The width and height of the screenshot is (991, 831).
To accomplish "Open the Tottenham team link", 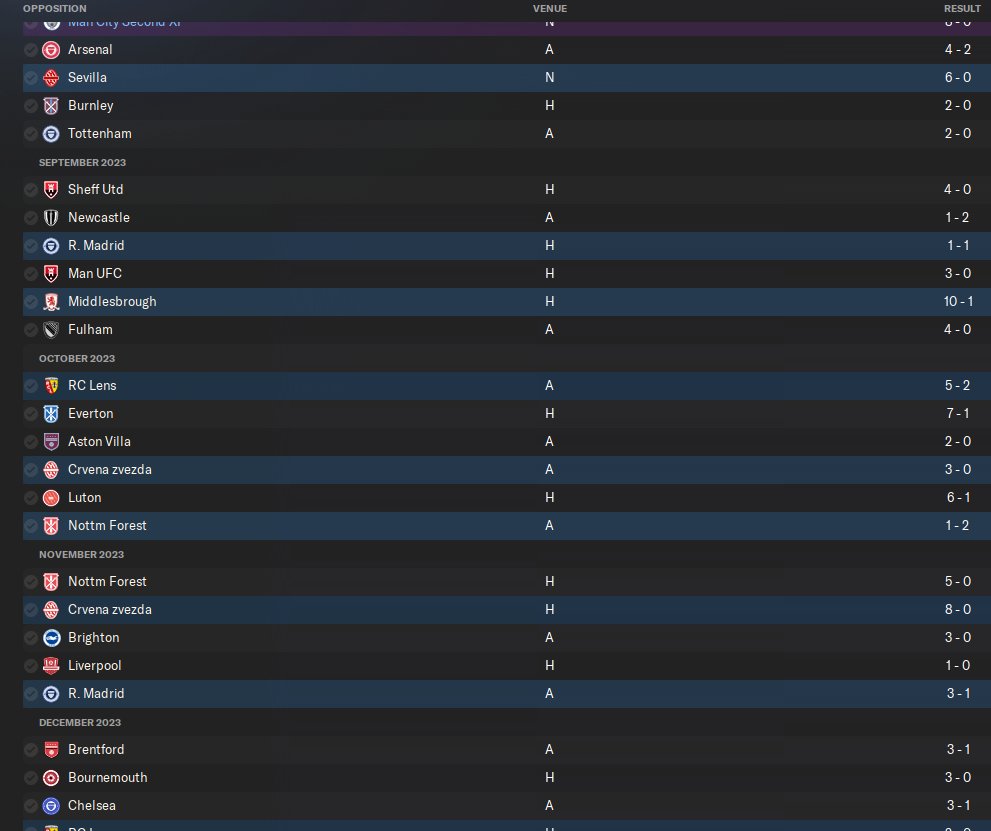I will [99, 133].
